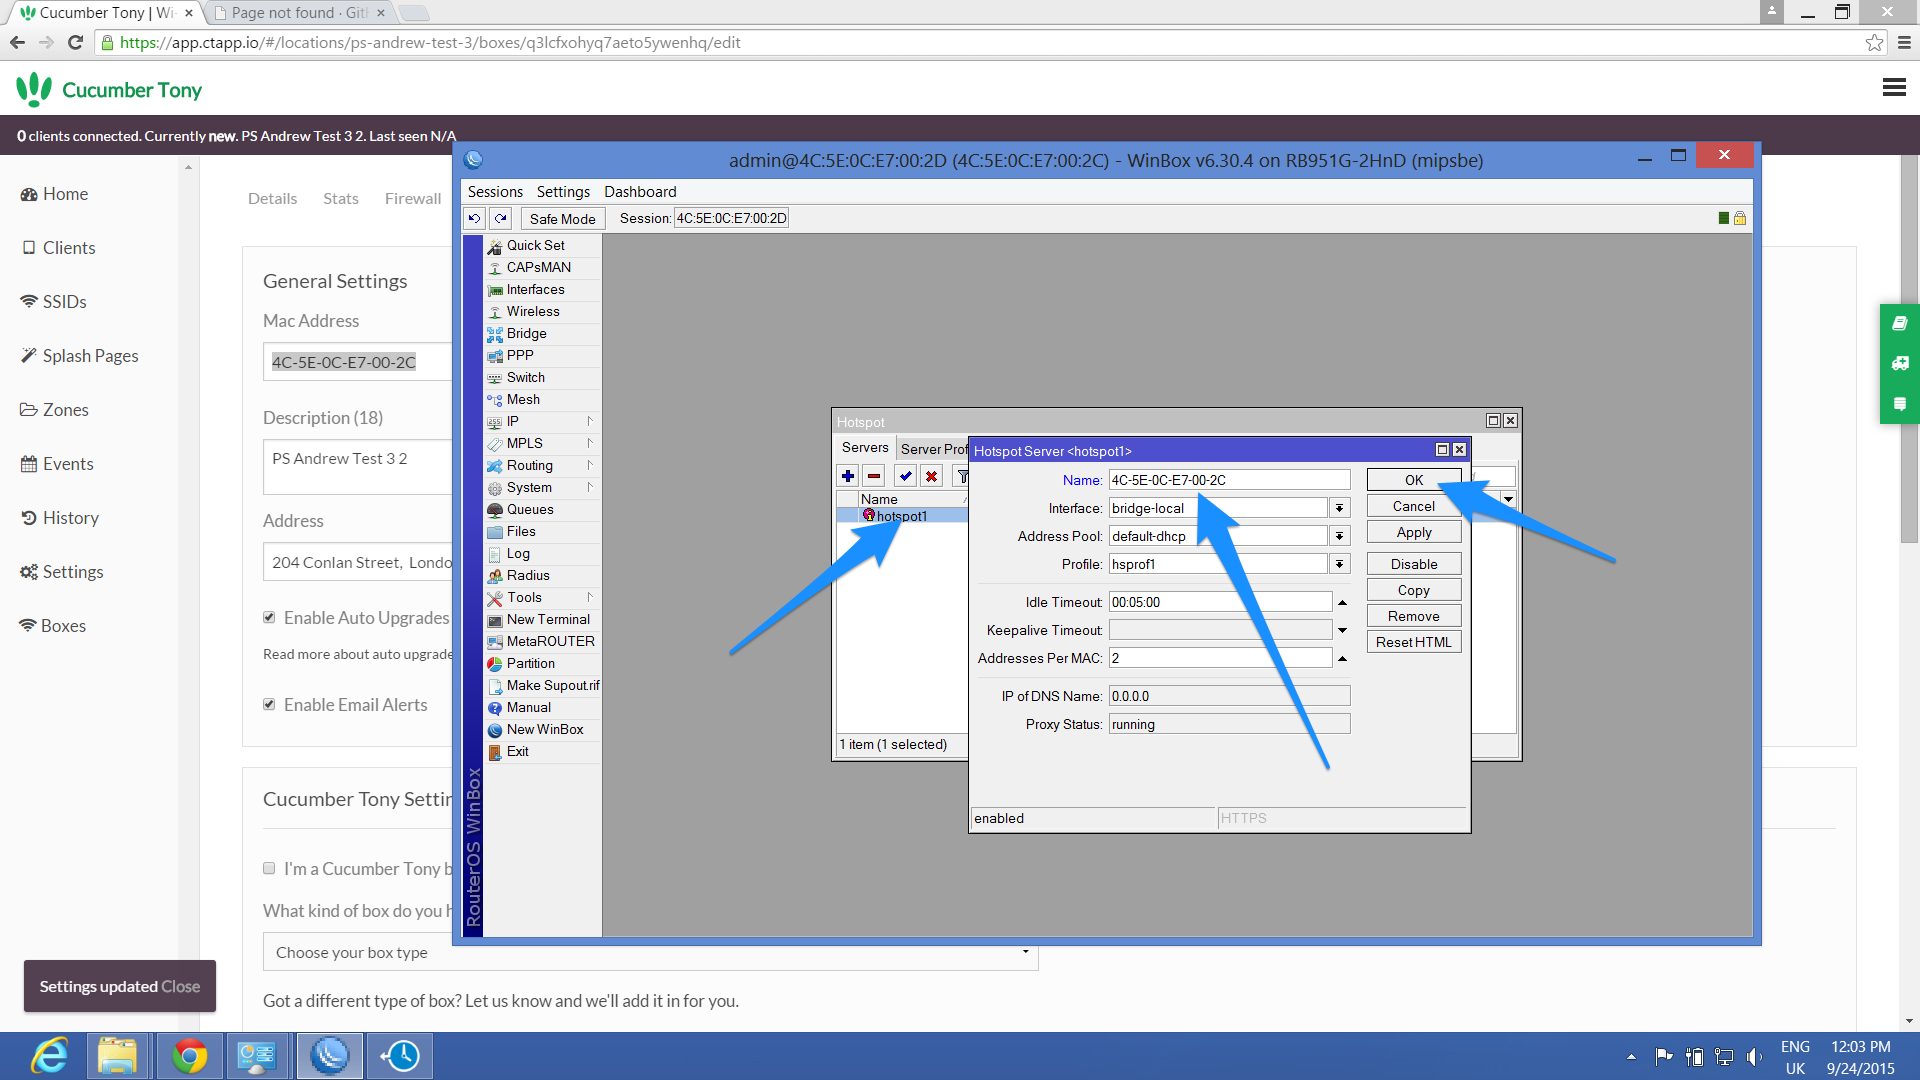Click Cancel in Hotspot Server dialog
Viewport: 1920px width, 1080px height.
[x=1414, y=506]
